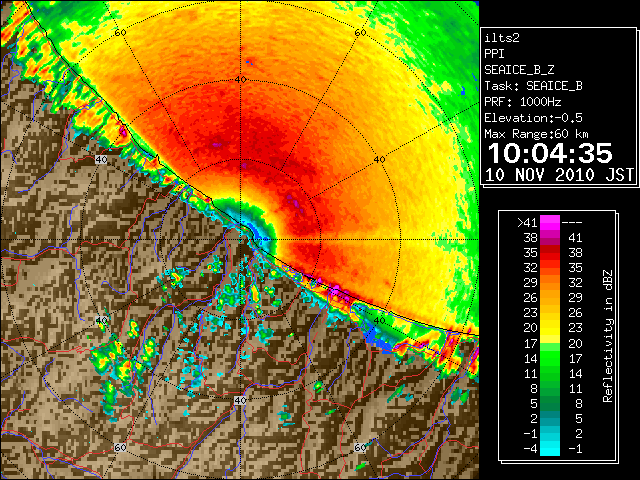This screenshot has width=640, height=480.
Task: Pick the red 35–38 dBZ legend swatch
Action: [x=550, y=253]
